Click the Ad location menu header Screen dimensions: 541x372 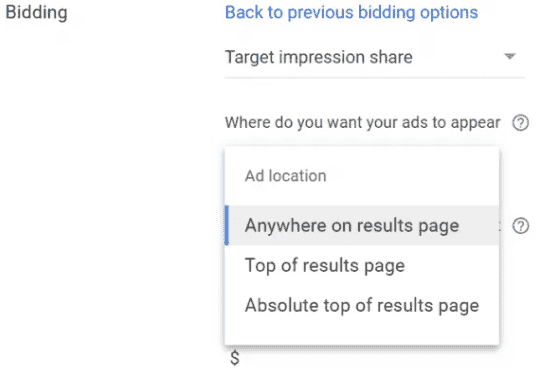[x=285, y=176]
